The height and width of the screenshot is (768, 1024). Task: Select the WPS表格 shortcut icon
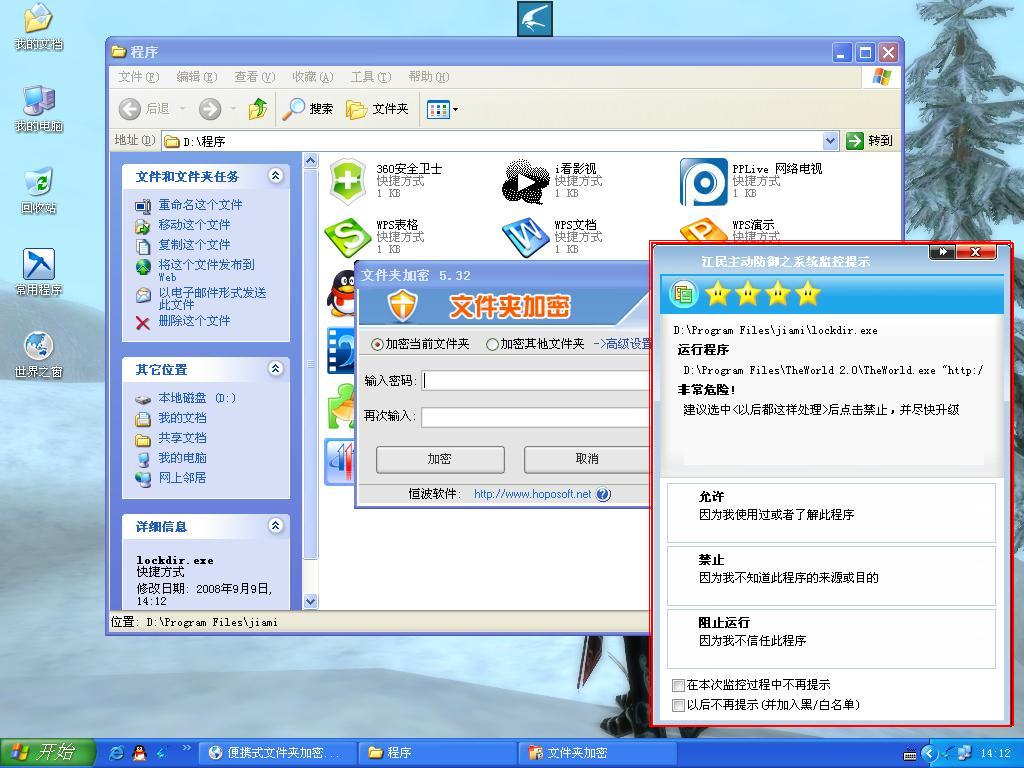[347, 237]
